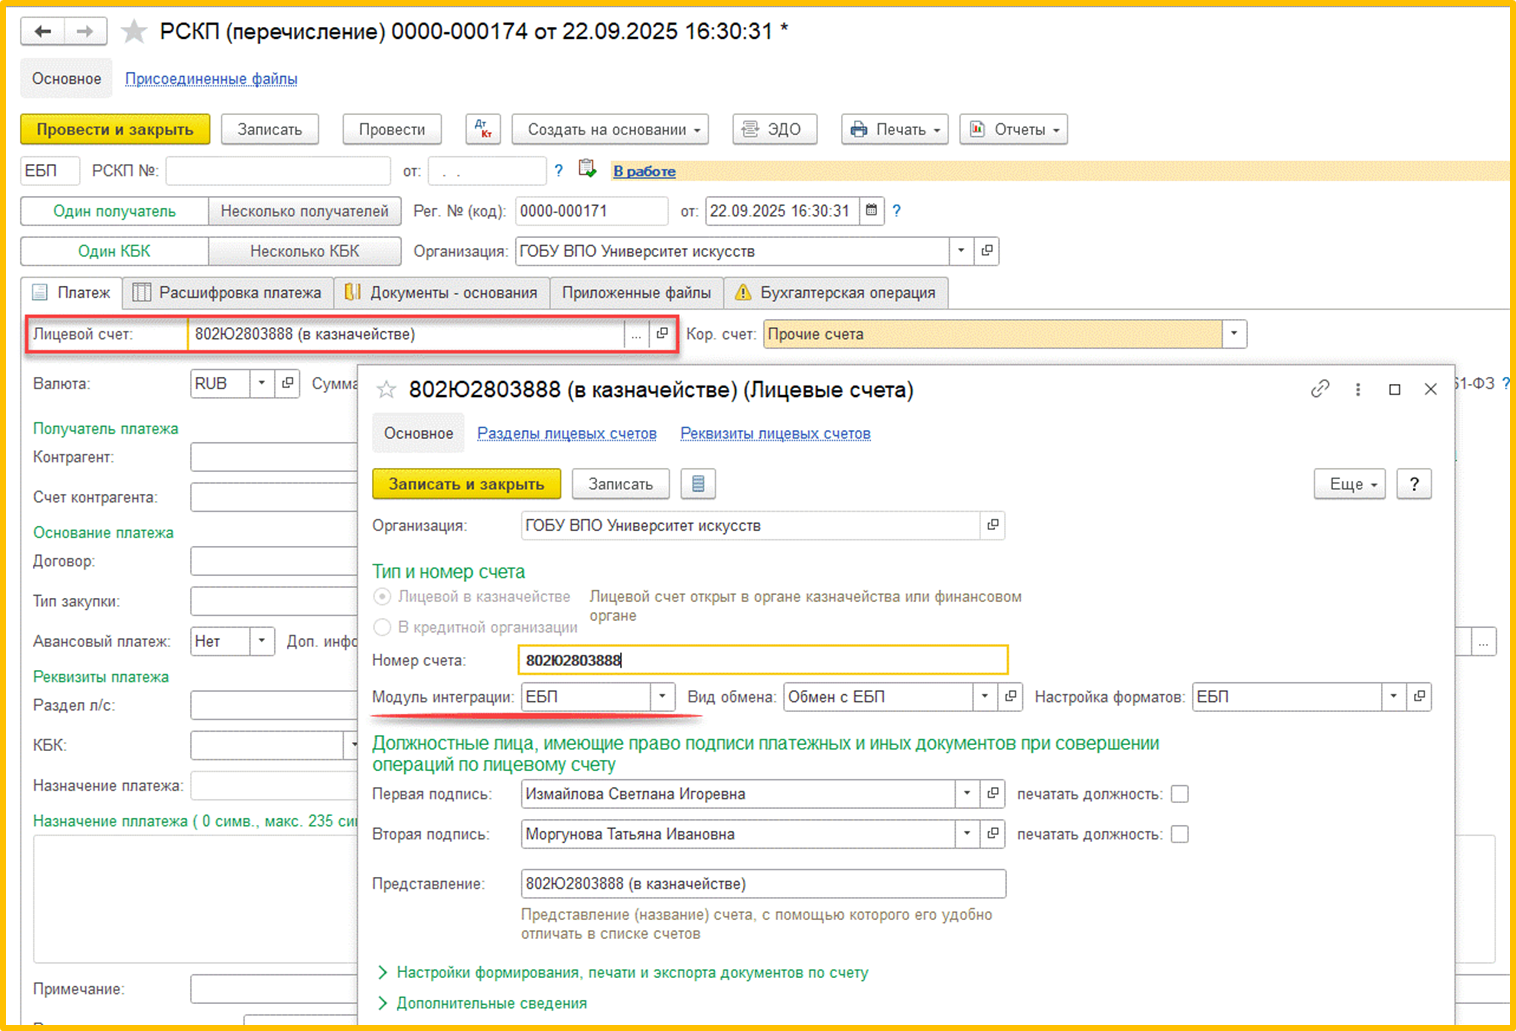1516x1031 pixels.
Task: Click into the Номер счета field
Action: [x=763, y=660]
